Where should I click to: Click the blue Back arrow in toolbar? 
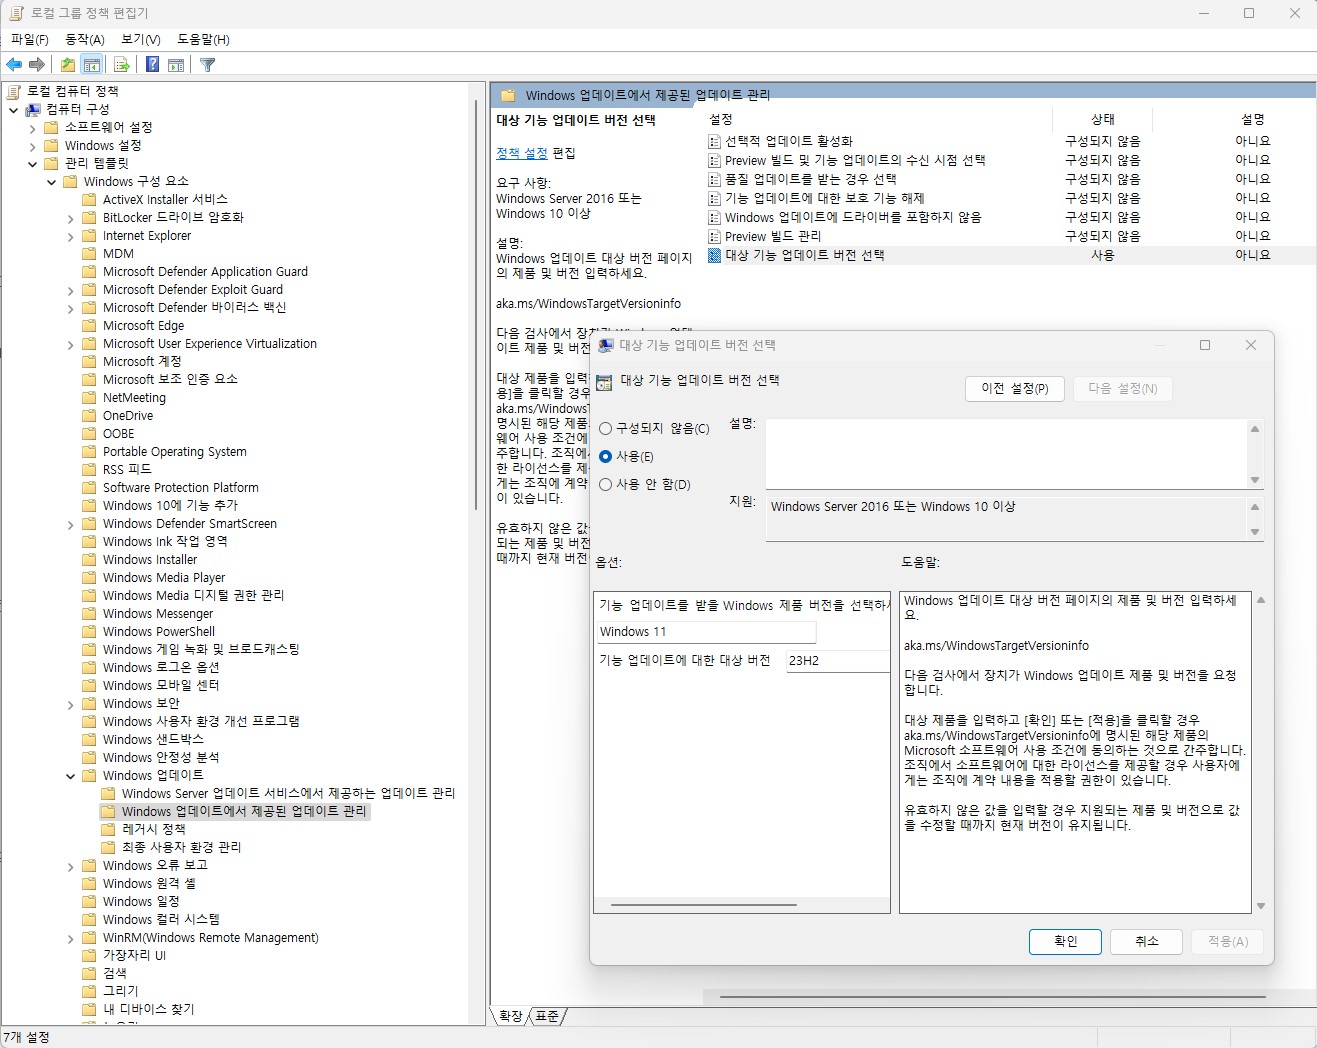tap(14, 65)
